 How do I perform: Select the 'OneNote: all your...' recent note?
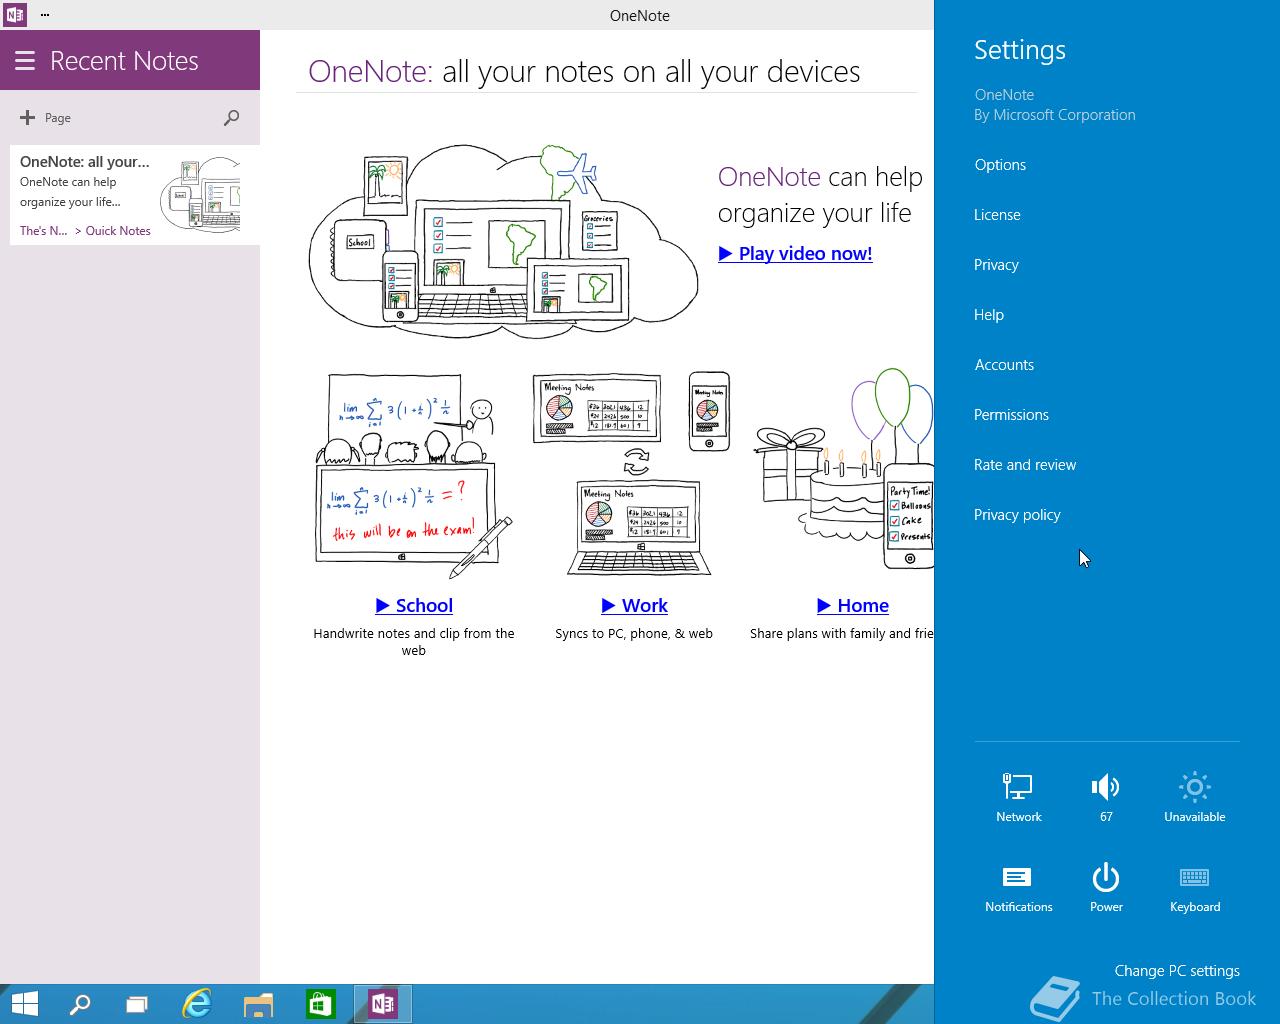coord(135,195)
